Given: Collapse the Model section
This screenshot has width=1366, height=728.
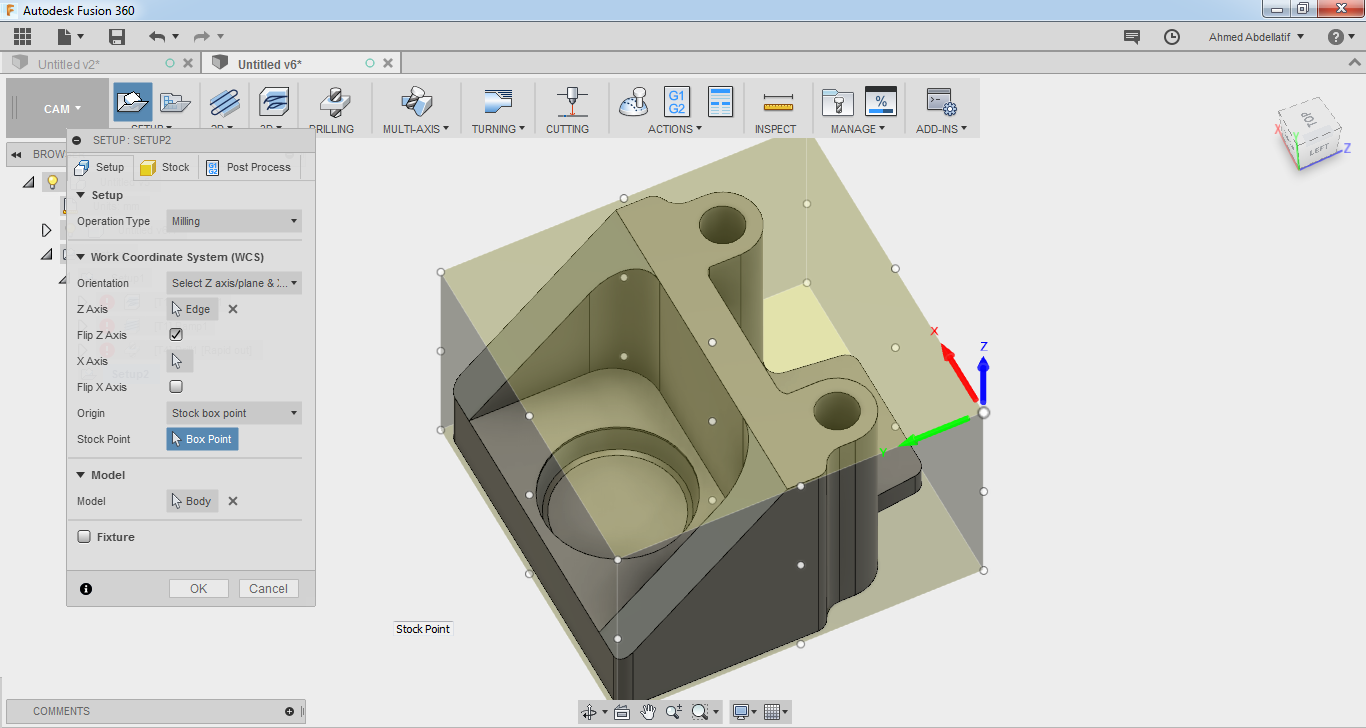Looking at the screenshot, I should (81, 475).
